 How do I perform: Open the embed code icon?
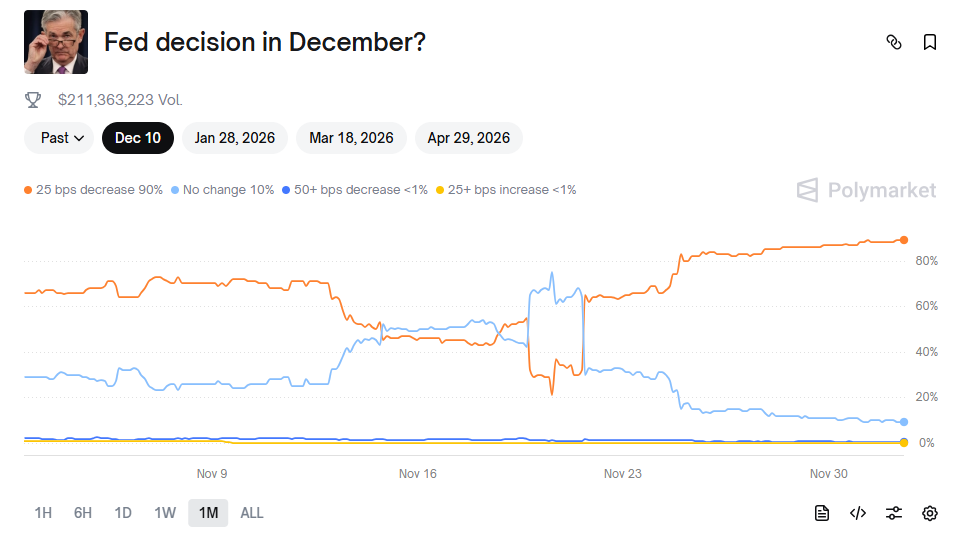coord(858,513)
